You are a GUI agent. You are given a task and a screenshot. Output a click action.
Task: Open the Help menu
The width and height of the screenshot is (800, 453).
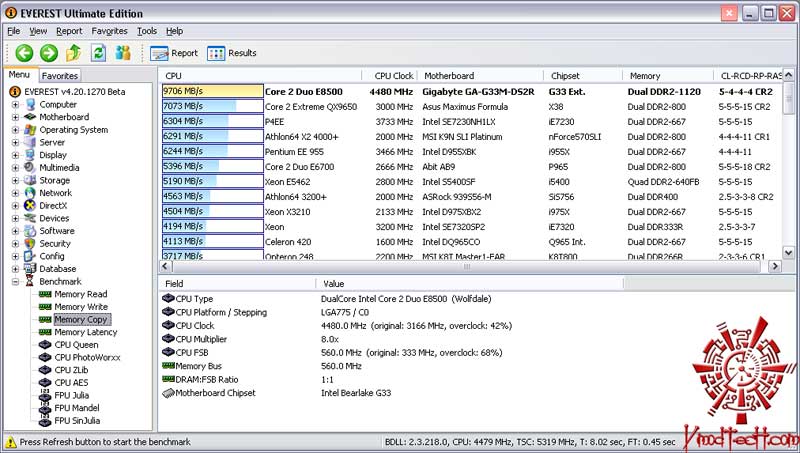pyautogui.click(x=174, y=31)
